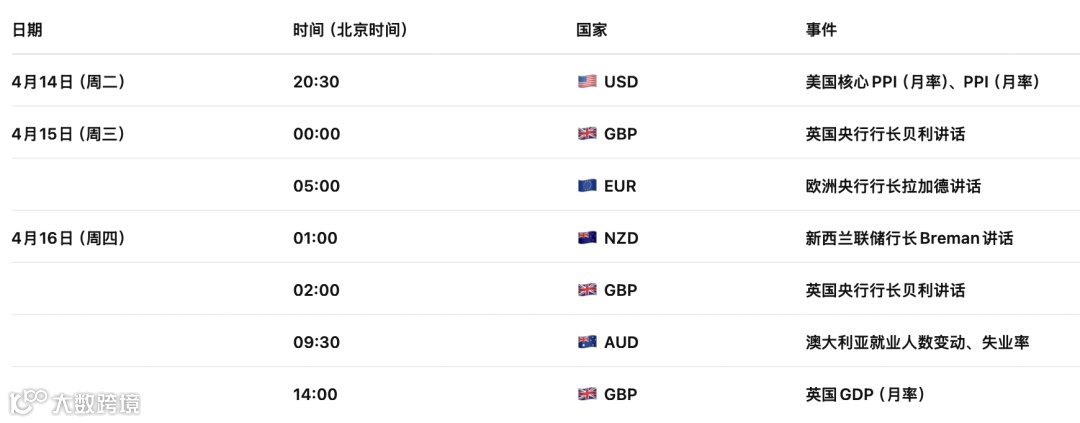Open the 英国GDP（月率）event

pos(865,394)
